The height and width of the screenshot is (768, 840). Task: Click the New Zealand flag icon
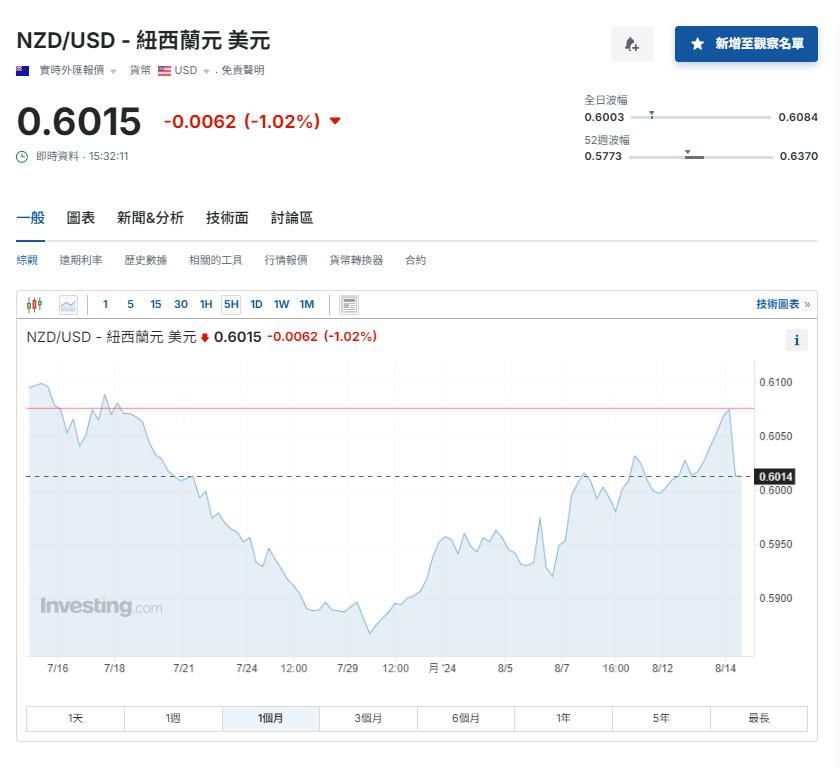23,71
